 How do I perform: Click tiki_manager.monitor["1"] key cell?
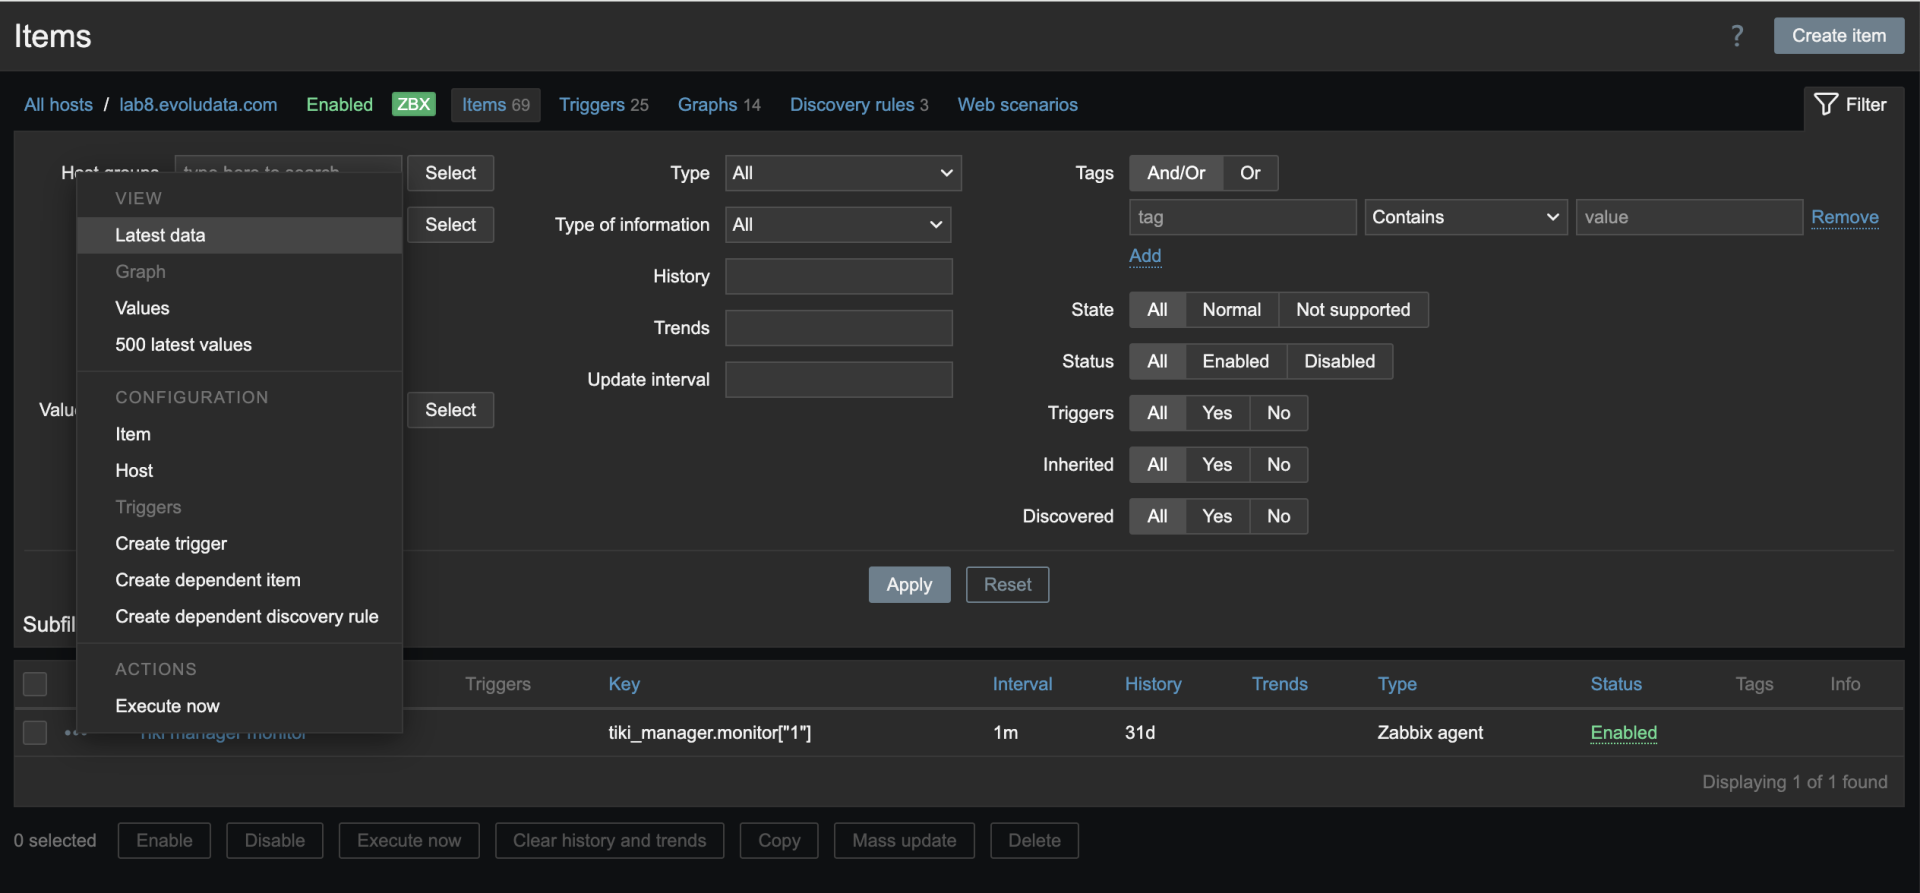point(709,733)
